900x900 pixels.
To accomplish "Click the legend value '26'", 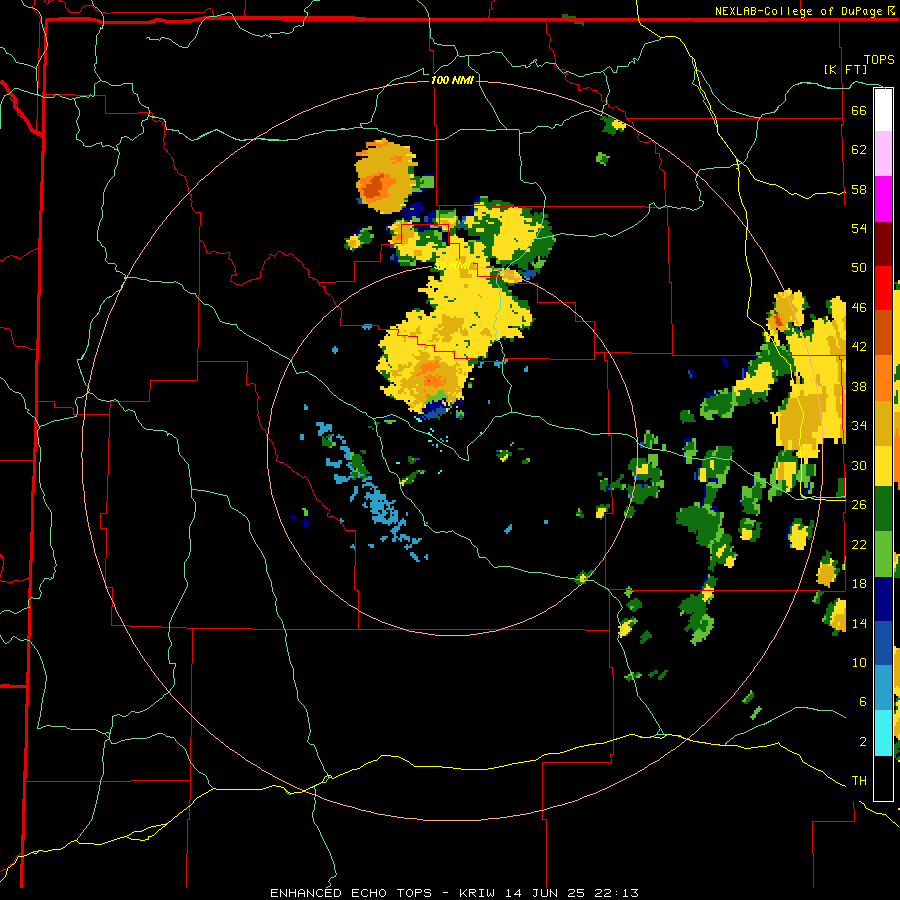I will point(859,505).
